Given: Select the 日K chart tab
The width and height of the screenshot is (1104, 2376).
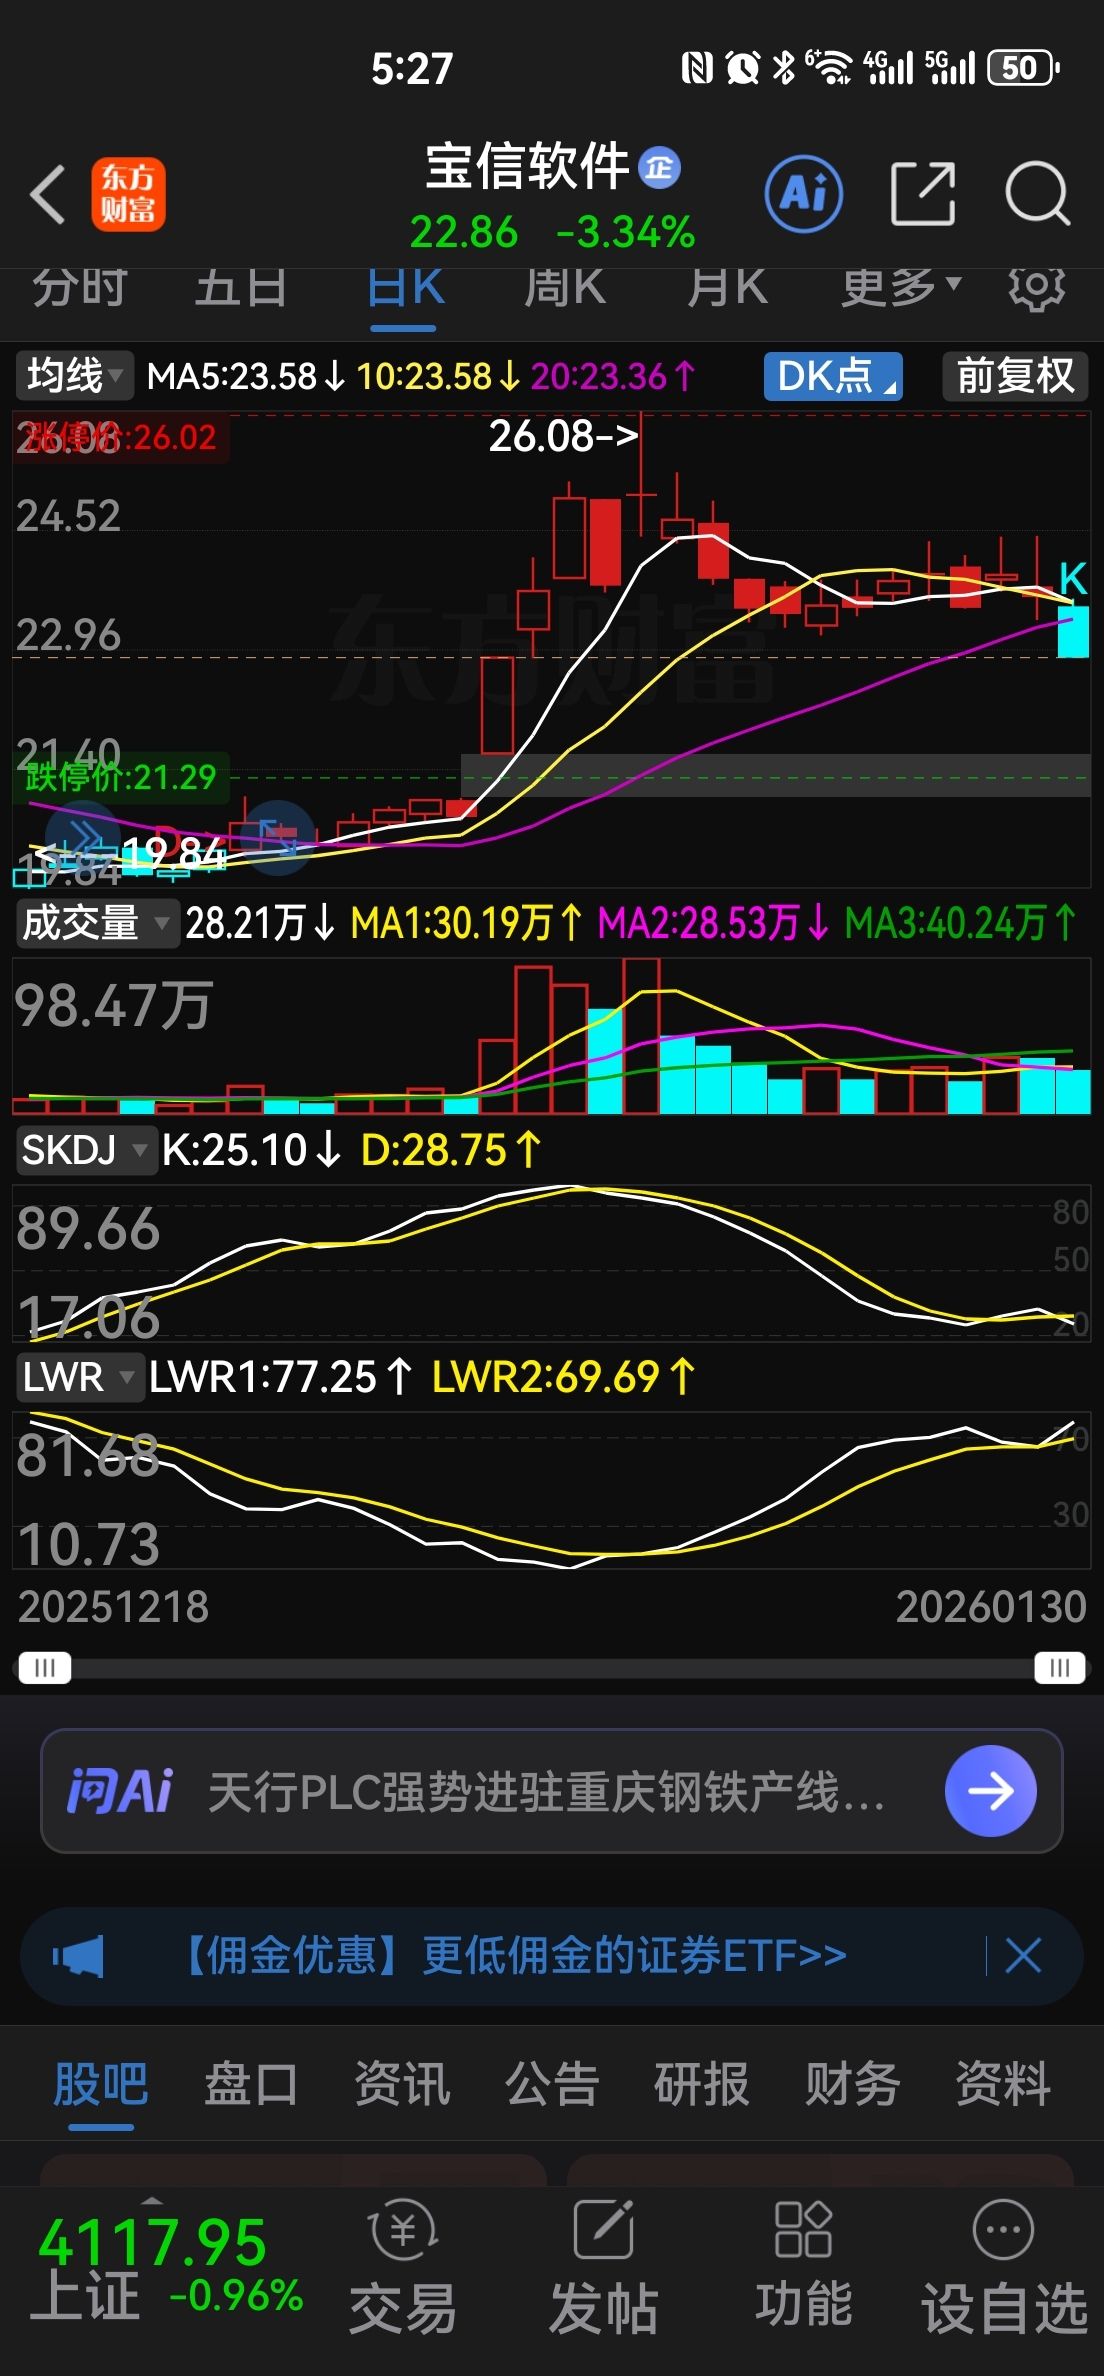Looking at the screenshot, I should [x=404, y=288].
